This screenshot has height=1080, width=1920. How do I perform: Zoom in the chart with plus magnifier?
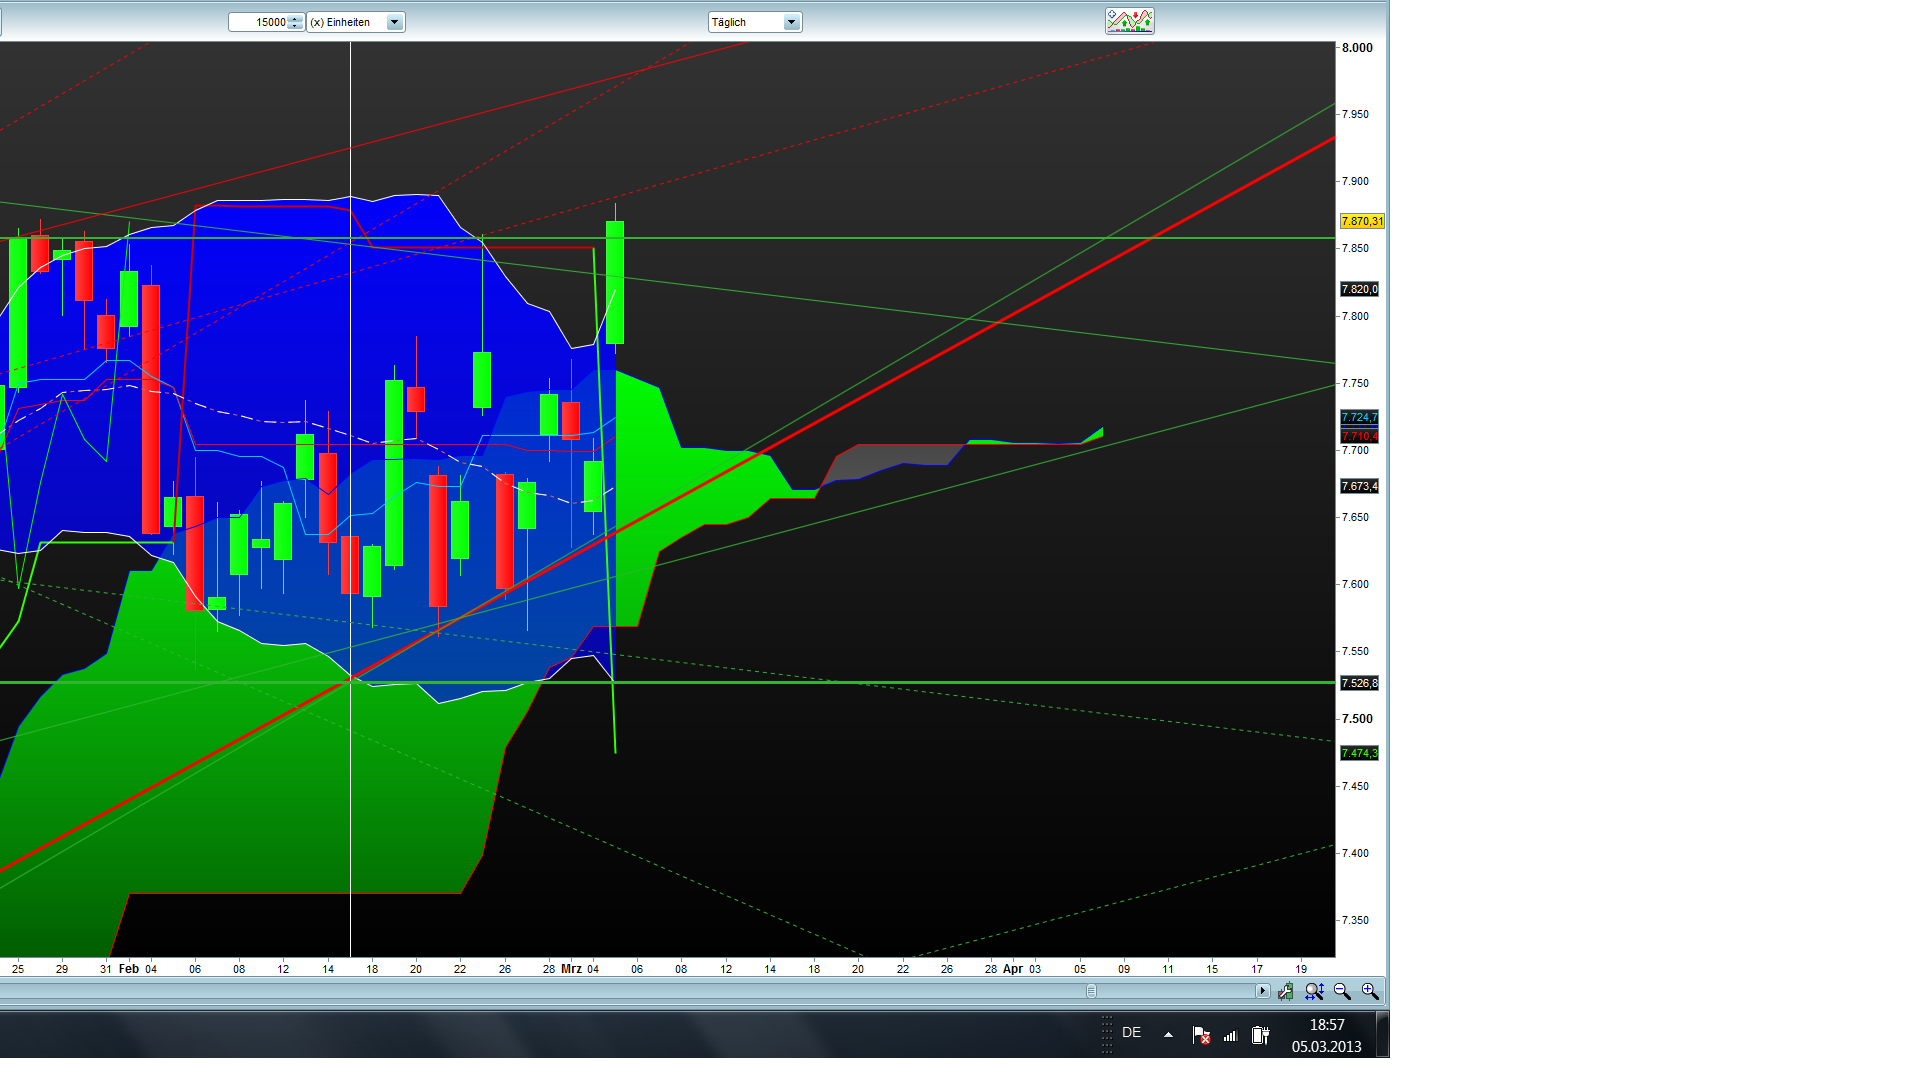point(1370,991)
